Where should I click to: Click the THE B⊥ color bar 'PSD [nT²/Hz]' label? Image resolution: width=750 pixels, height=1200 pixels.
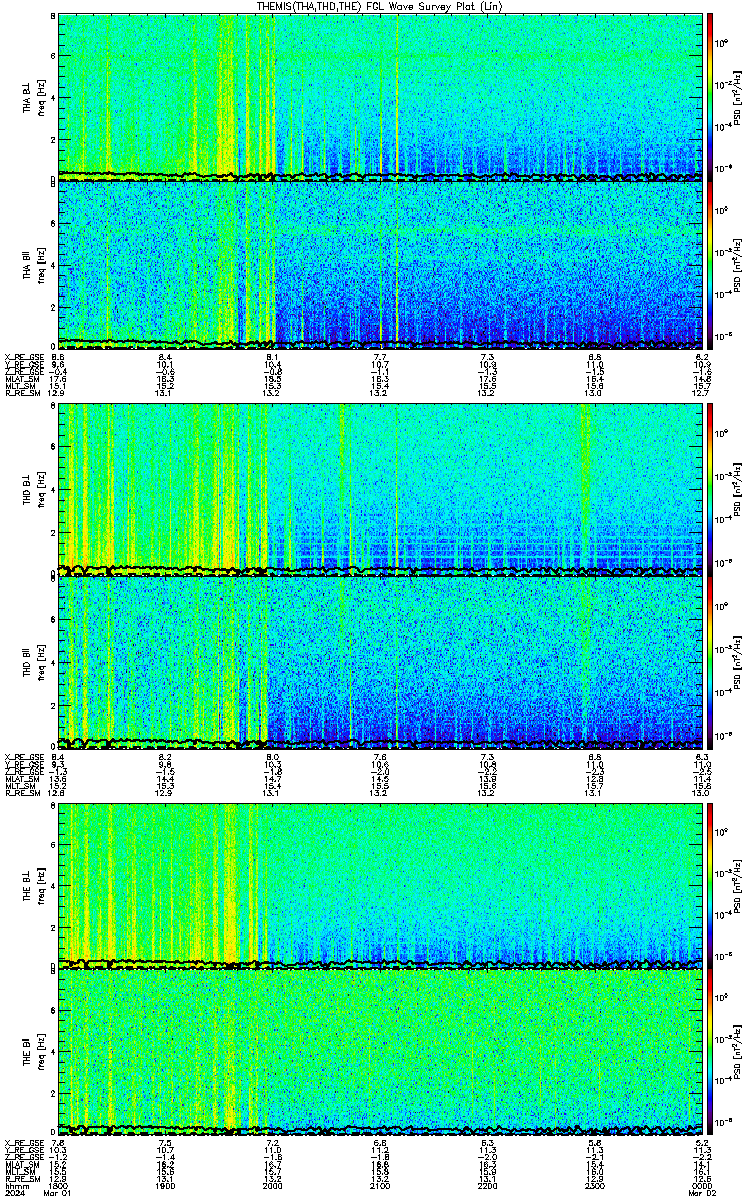pos(738,885)
